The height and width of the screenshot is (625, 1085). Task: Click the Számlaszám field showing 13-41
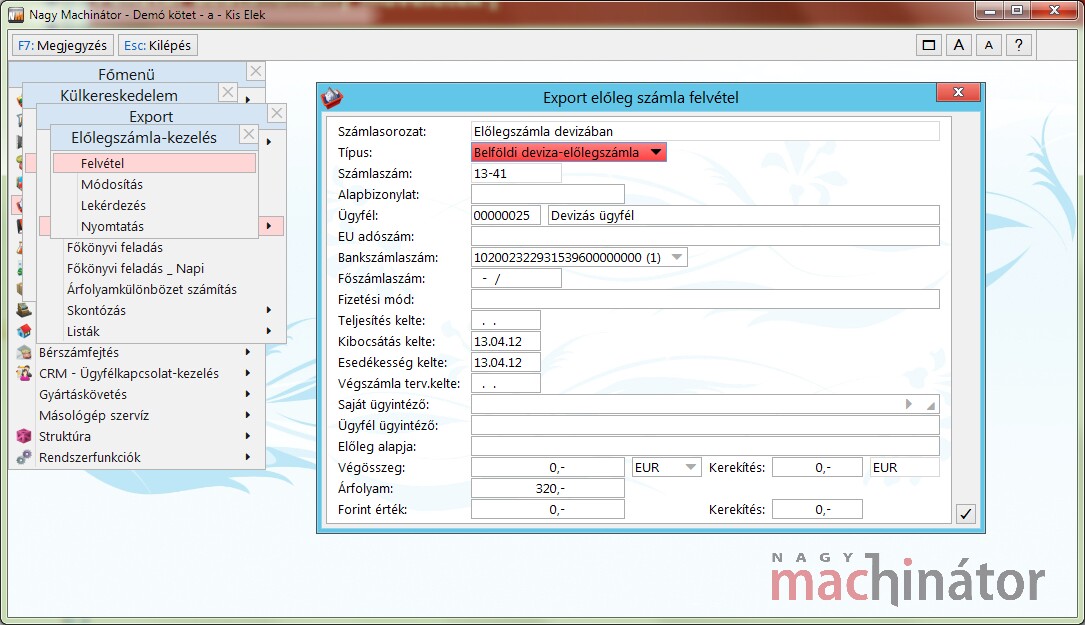click(x=516, y=174)
